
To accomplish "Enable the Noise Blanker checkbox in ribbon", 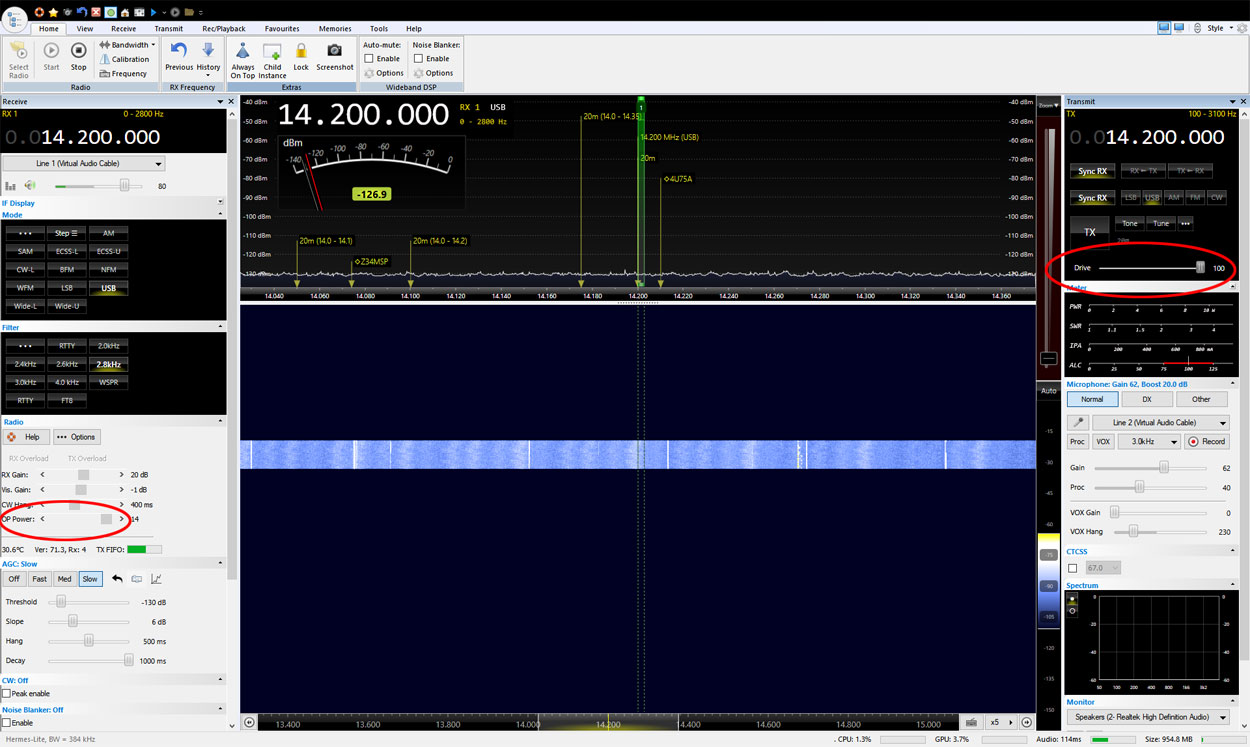I will click(x=418, y=59).
